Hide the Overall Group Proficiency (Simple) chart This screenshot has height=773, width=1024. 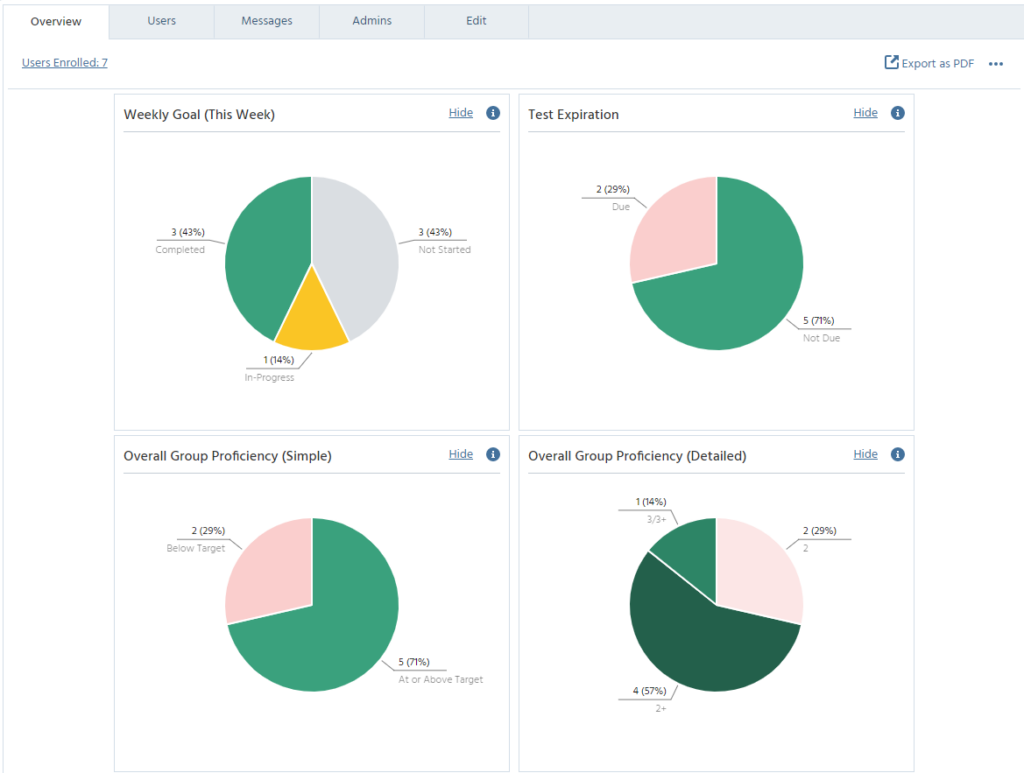(461, 454)
